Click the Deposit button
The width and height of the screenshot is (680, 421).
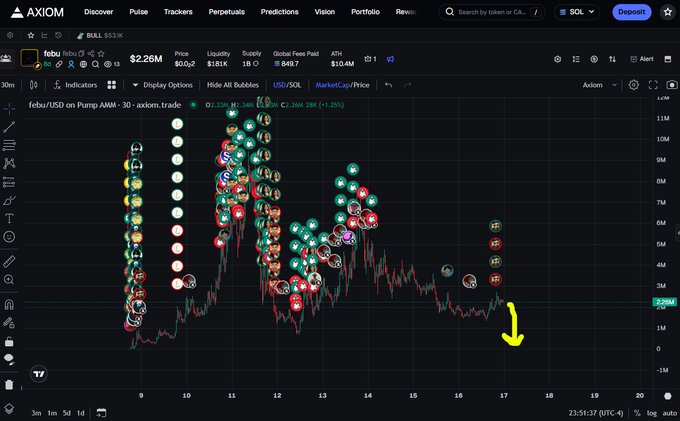pos(631,12)
